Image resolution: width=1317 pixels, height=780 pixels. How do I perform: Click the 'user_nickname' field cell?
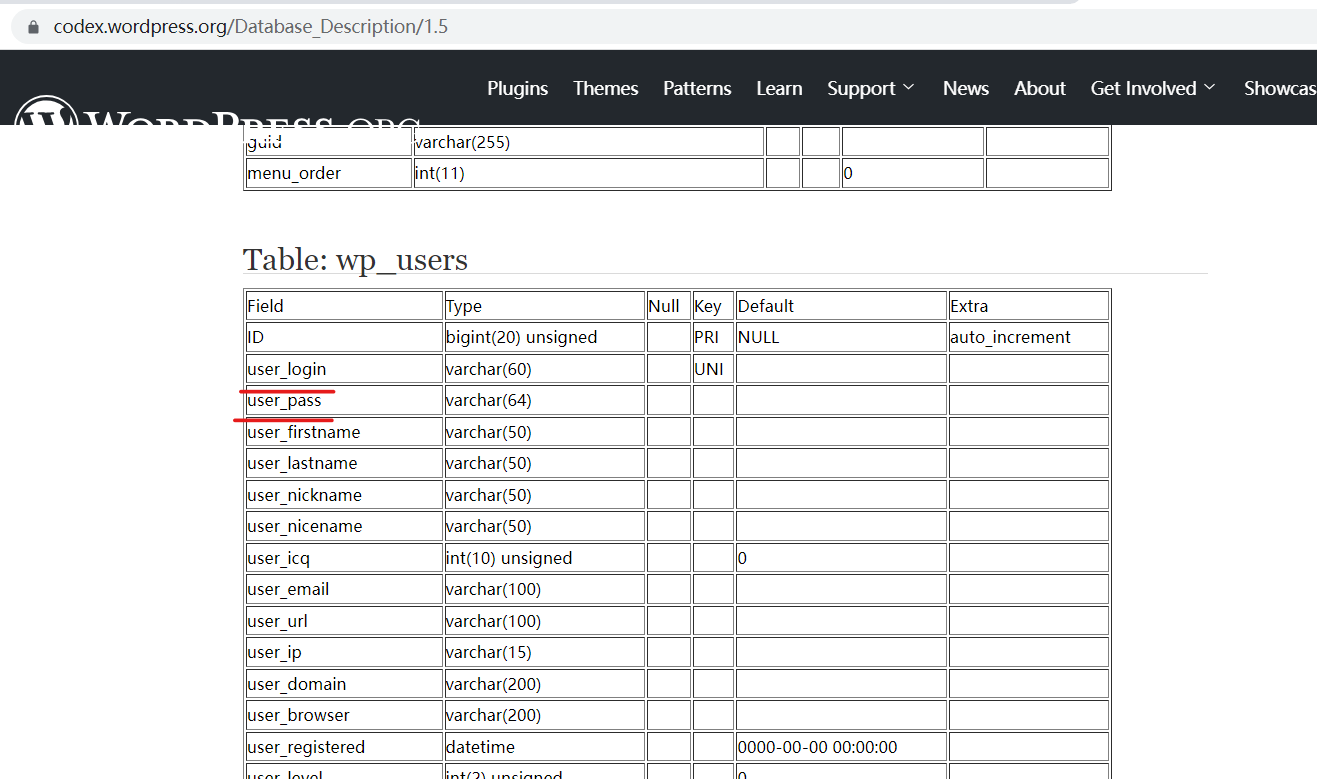(344, 495)
